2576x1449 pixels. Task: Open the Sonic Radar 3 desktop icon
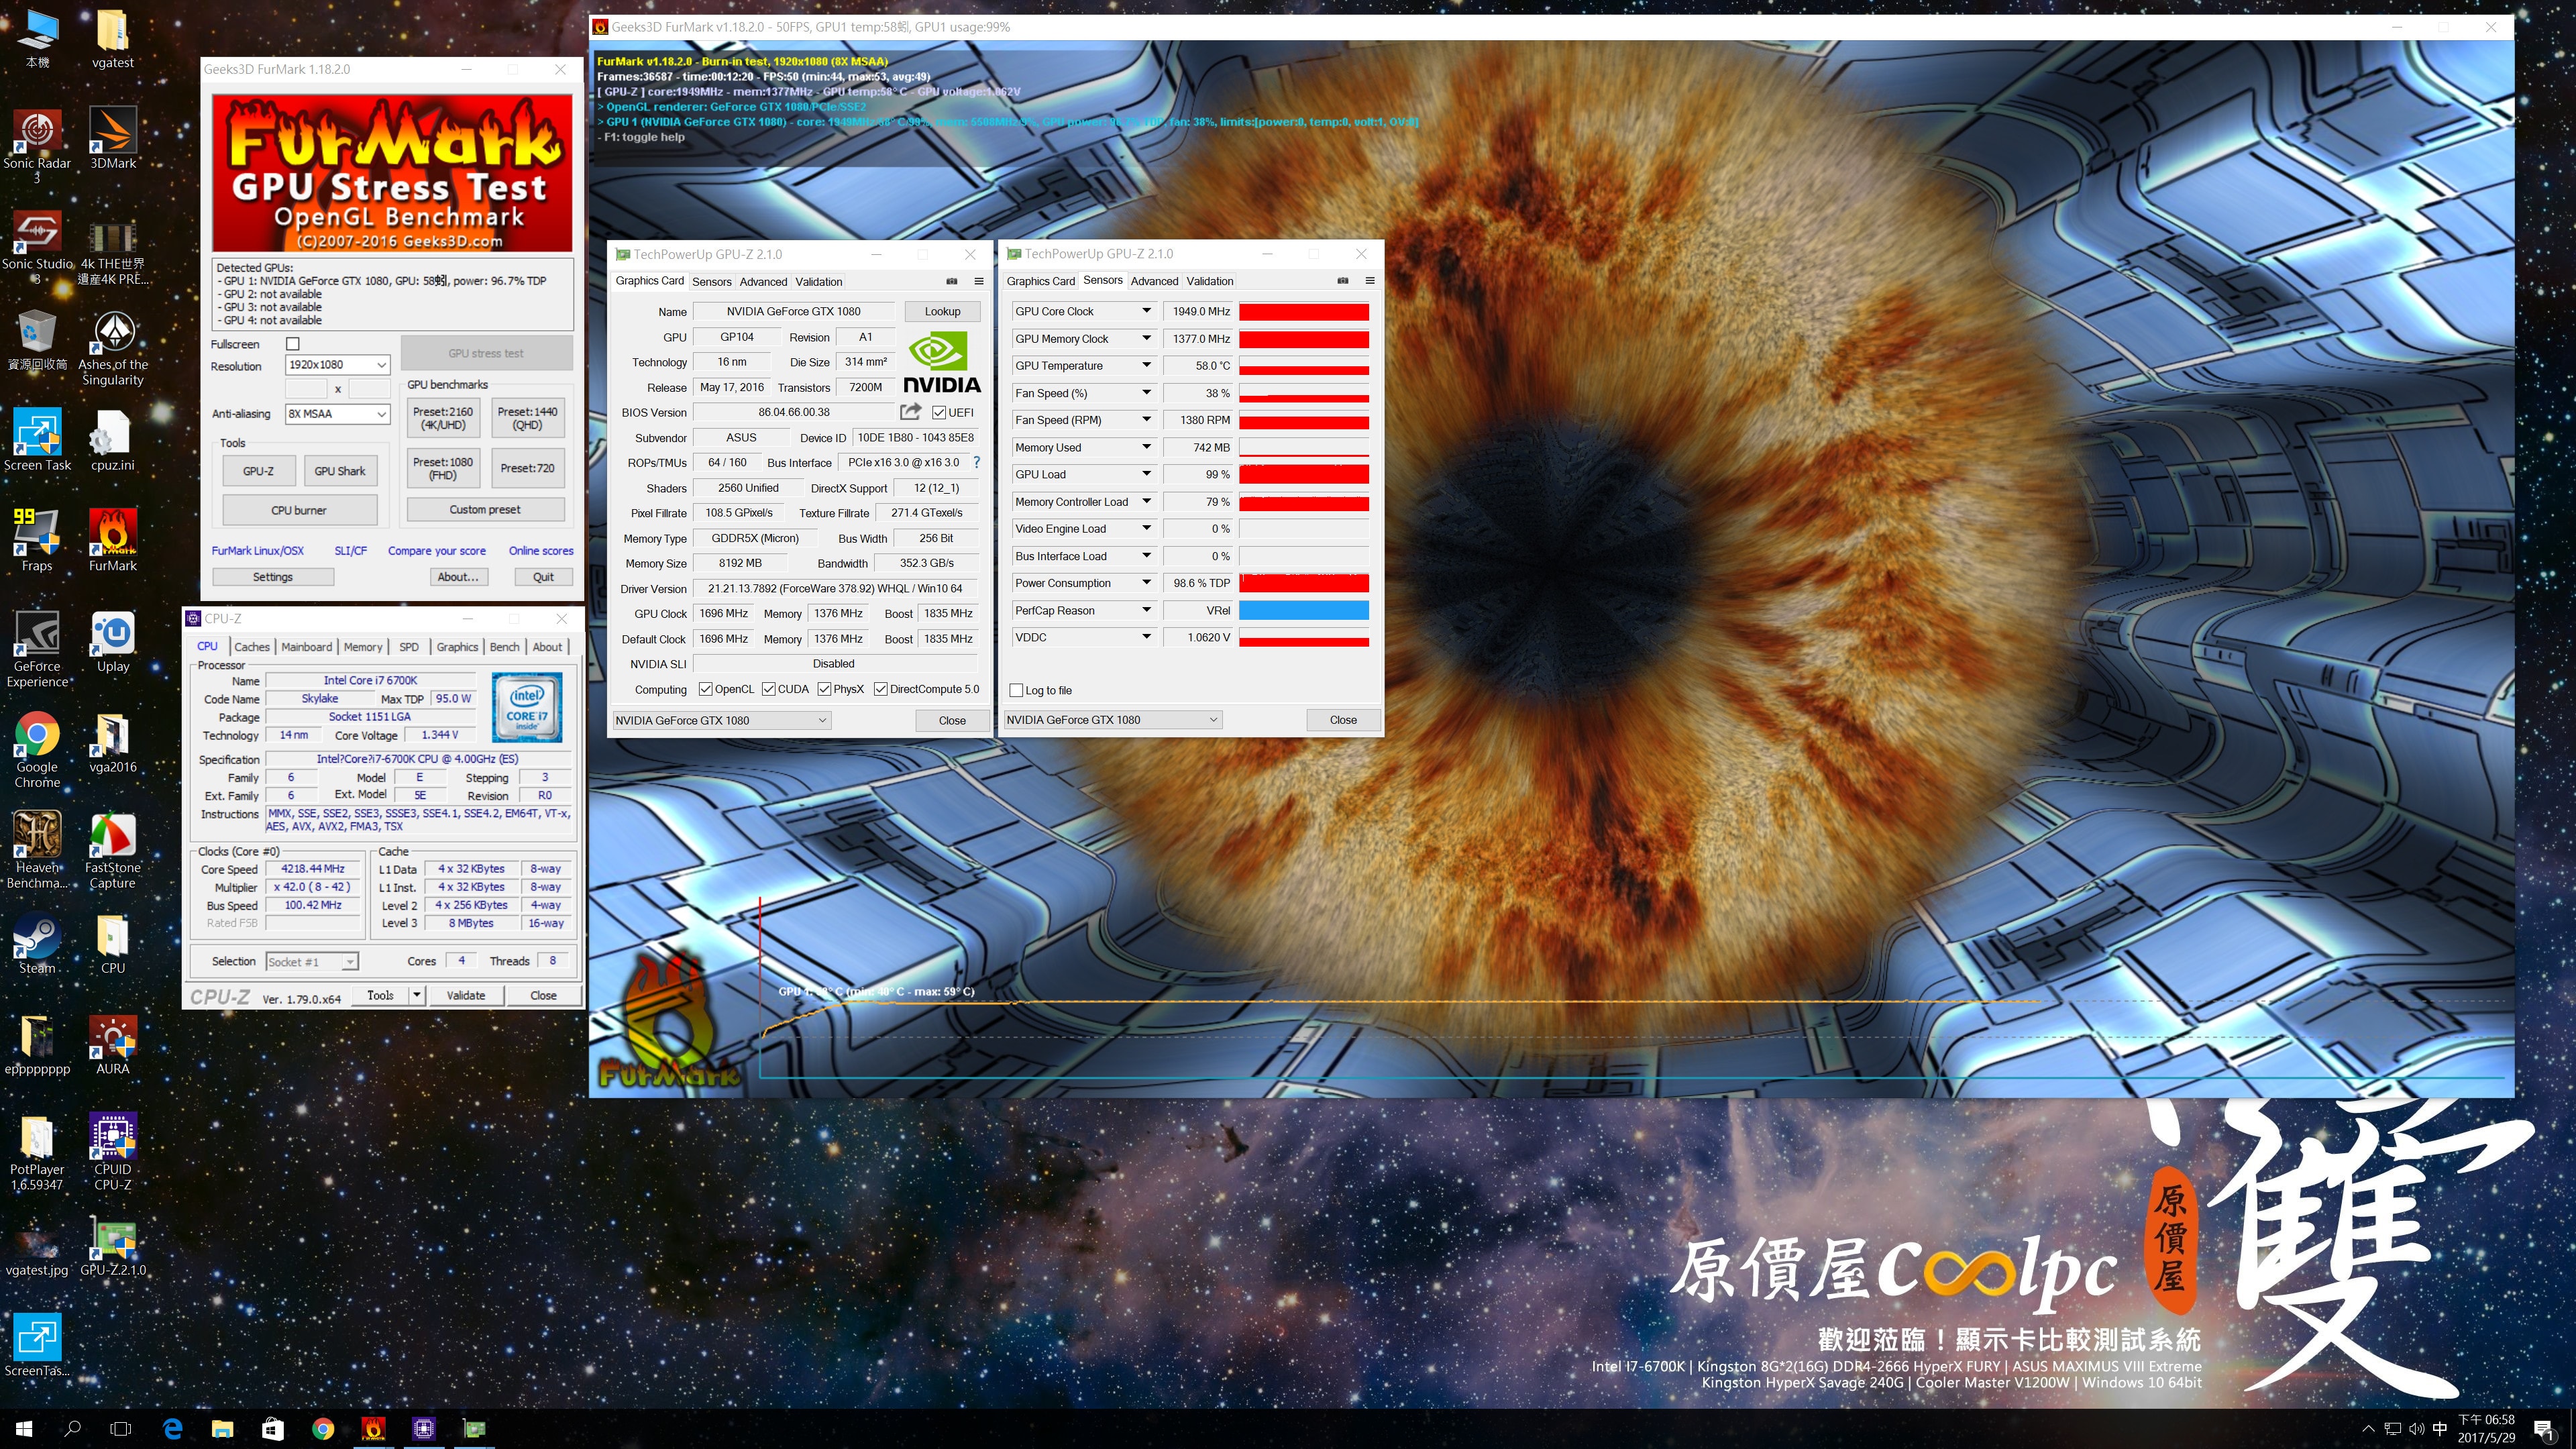pos(37,146)
